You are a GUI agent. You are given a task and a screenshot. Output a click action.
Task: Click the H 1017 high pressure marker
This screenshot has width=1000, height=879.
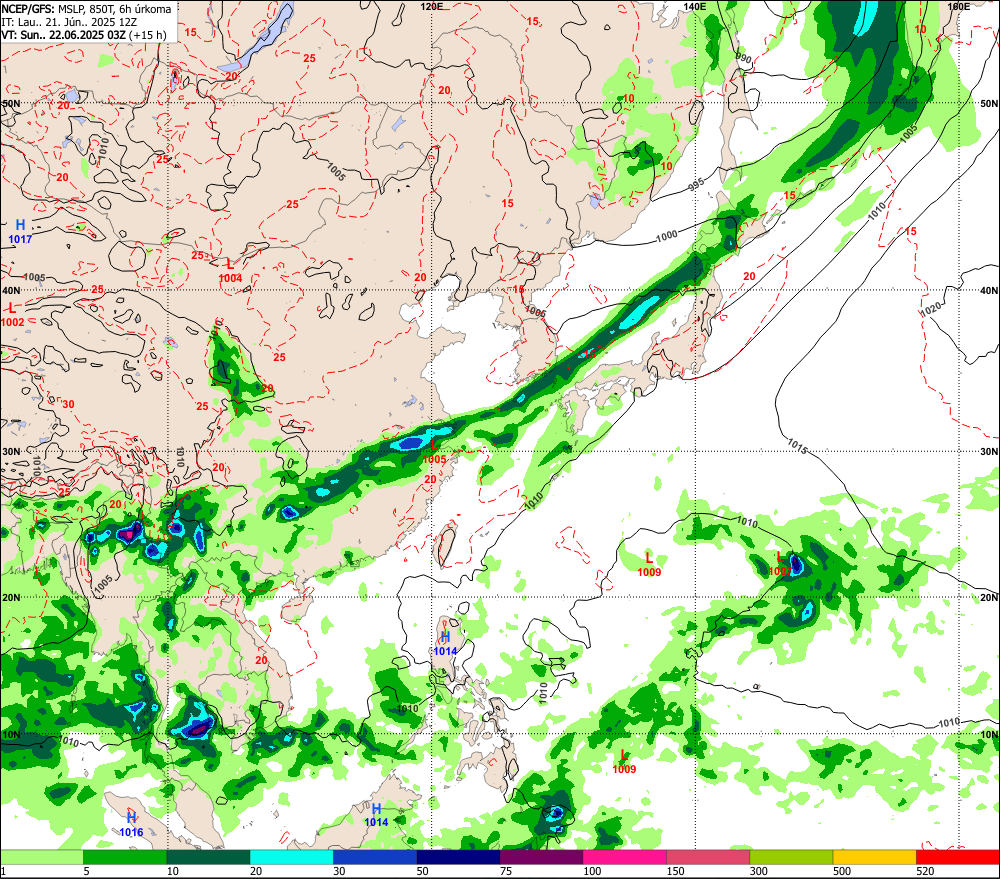[20, 231]
